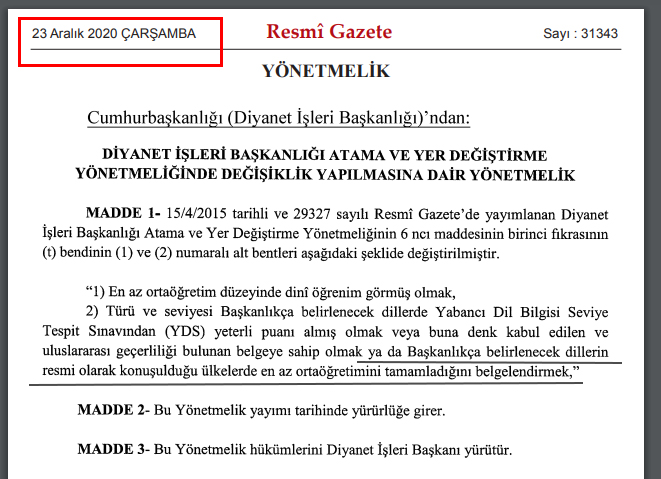The height and width of the screenshot is (479, 661).
Task: Click the sentence "Bu Yönetmelik yayımı tarihinde yürürlüğe girer."
Action: (x=299, y=410)
